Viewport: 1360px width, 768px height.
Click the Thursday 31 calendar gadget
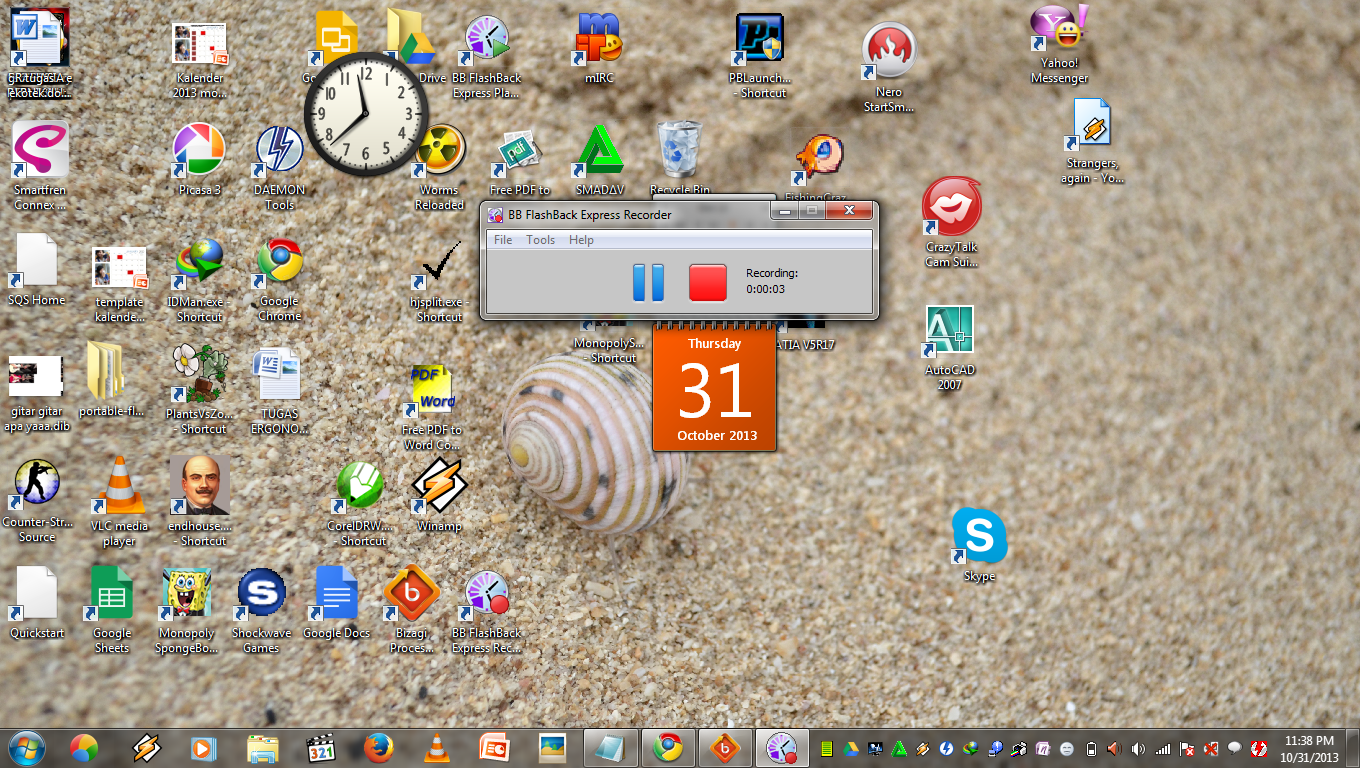[x=715, y=388]
